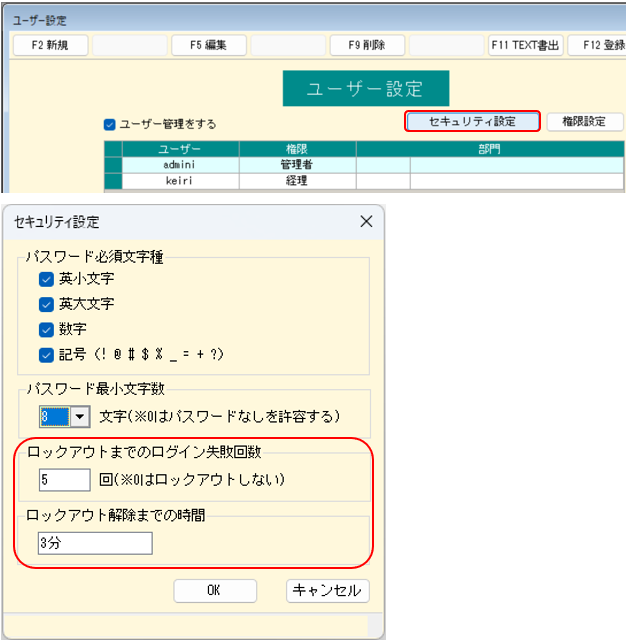Click the F9 削除 toolbar button
Image resolution: width=627 pixels, height=640 pixels.
[x=367, y=45]
